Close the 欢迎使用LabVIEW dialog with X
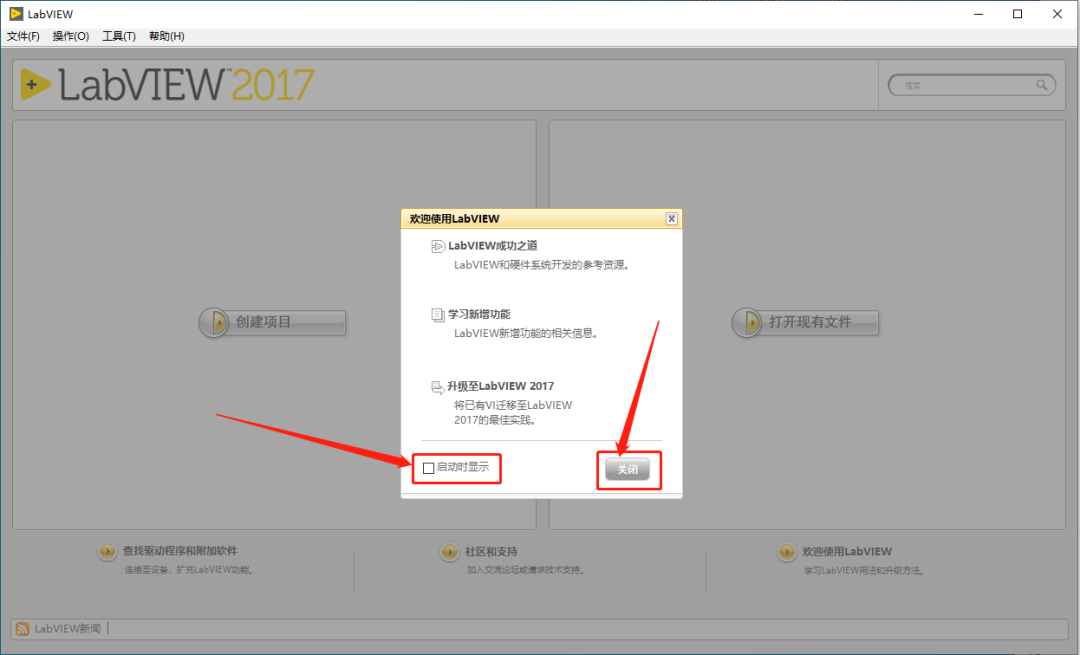1080x655 pixels. coord(672,218)
